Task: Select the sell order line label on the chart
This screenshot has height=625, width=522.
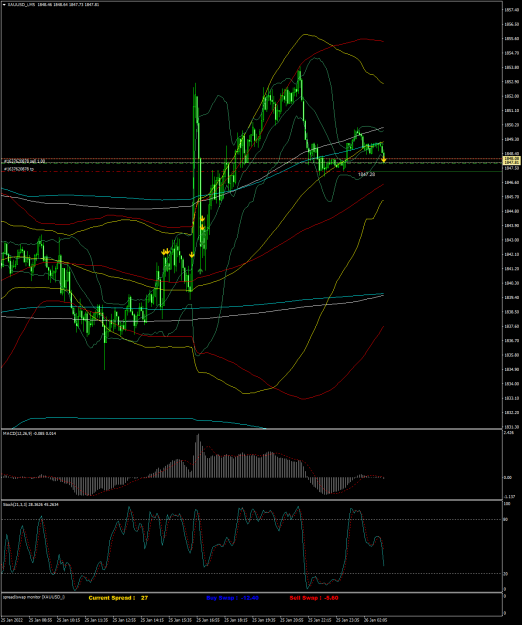Action: 24,161
